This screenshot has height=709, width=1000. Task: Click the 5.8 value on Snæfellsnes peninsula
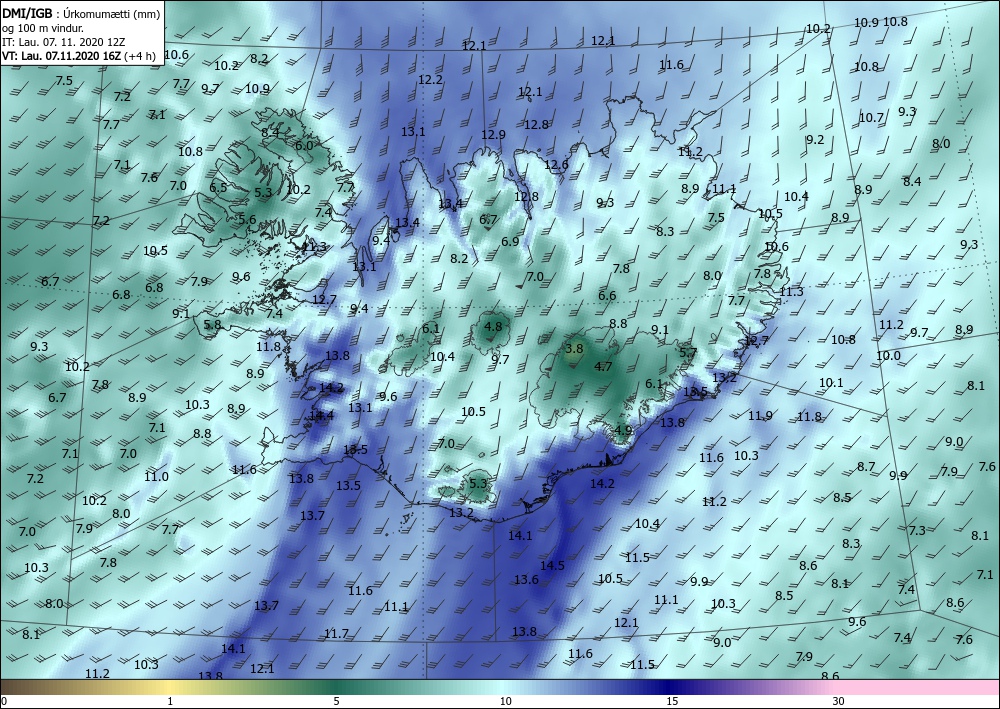[212, 325]
